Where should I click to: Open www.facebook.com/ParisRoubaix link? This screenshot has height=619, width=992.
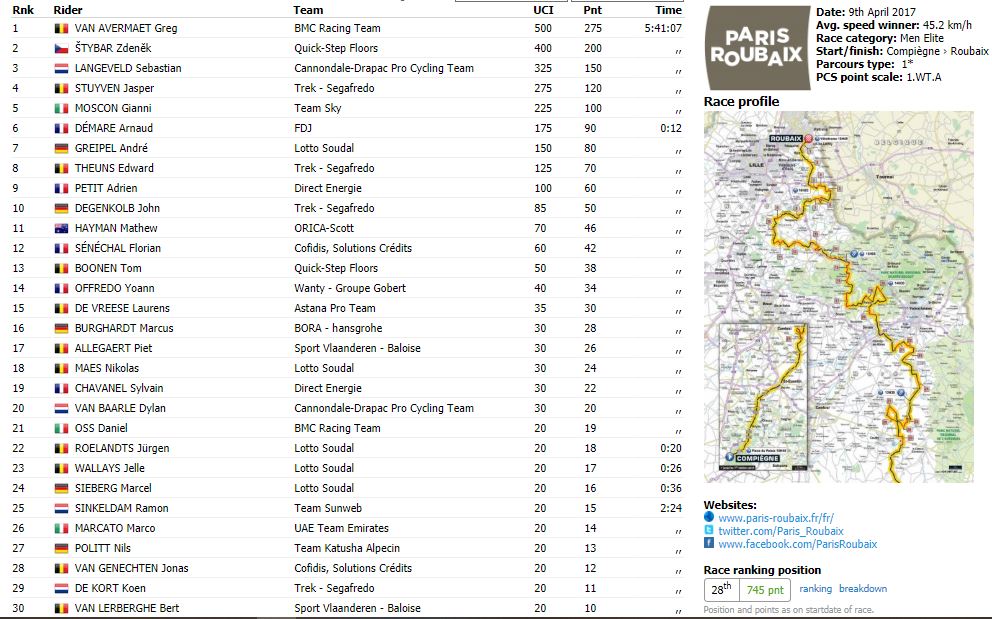[798, 544]
